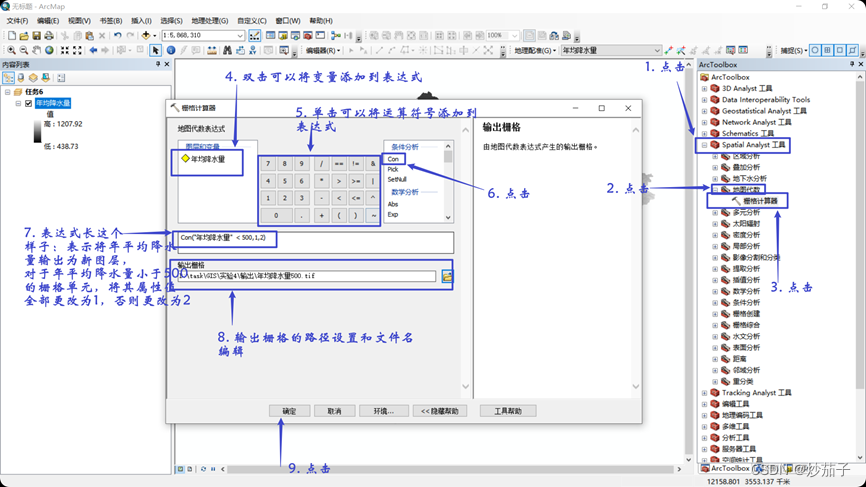Open the 视图(V) menu
This screenshot has width=866, height=487.
79,20
